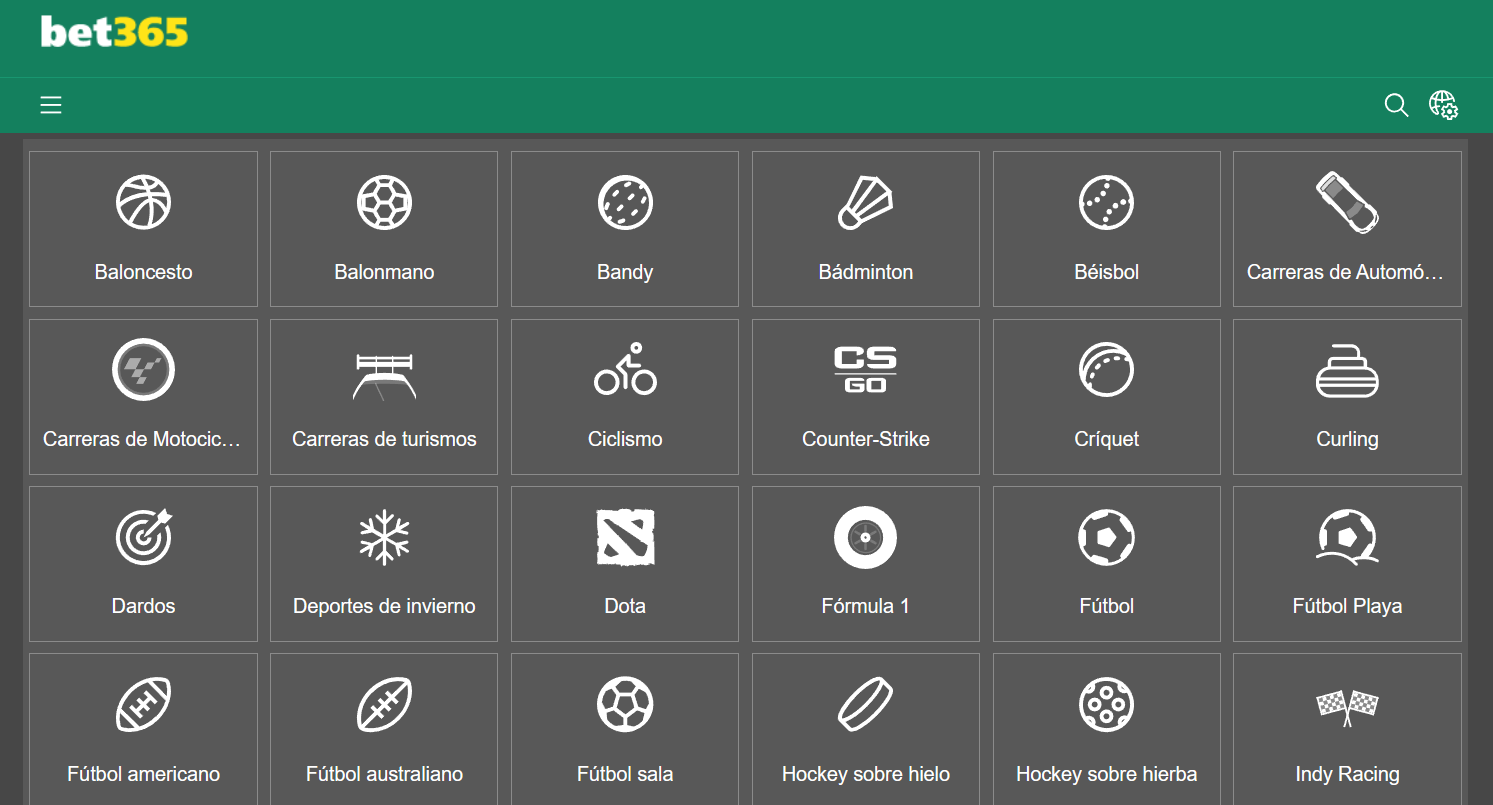Select the Bádminton shuttlecock icon

tap(866, 202)
